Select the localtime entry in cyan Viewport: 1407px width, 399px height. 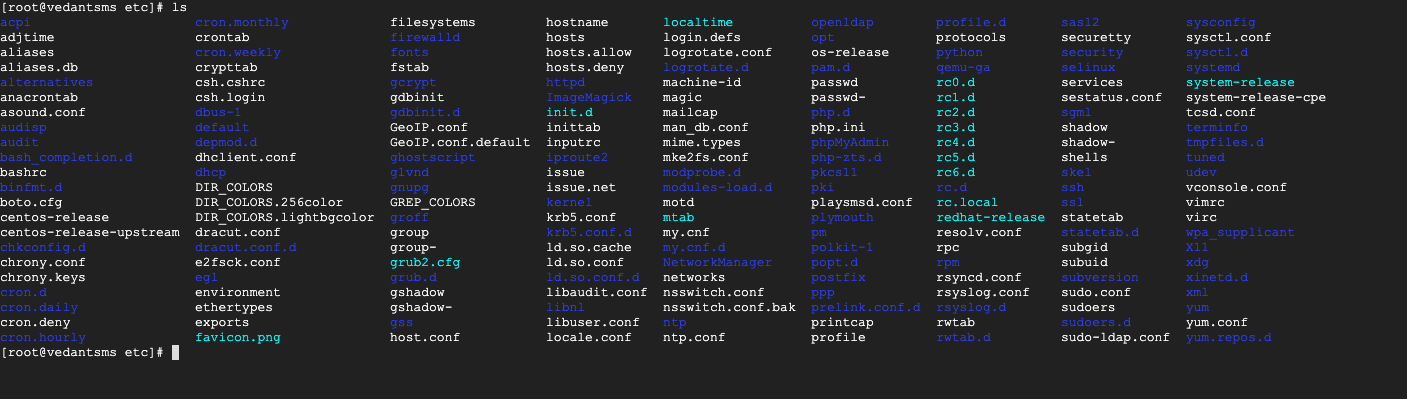(698, 22)
